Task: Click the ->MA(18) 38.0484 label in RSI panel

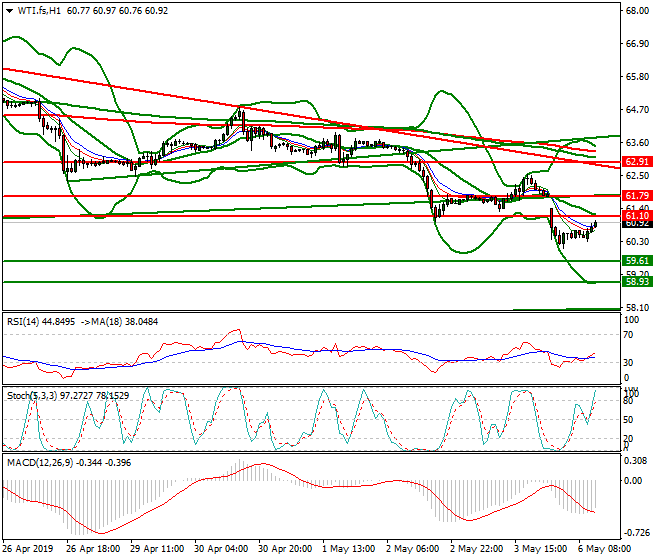Action: 118,322
